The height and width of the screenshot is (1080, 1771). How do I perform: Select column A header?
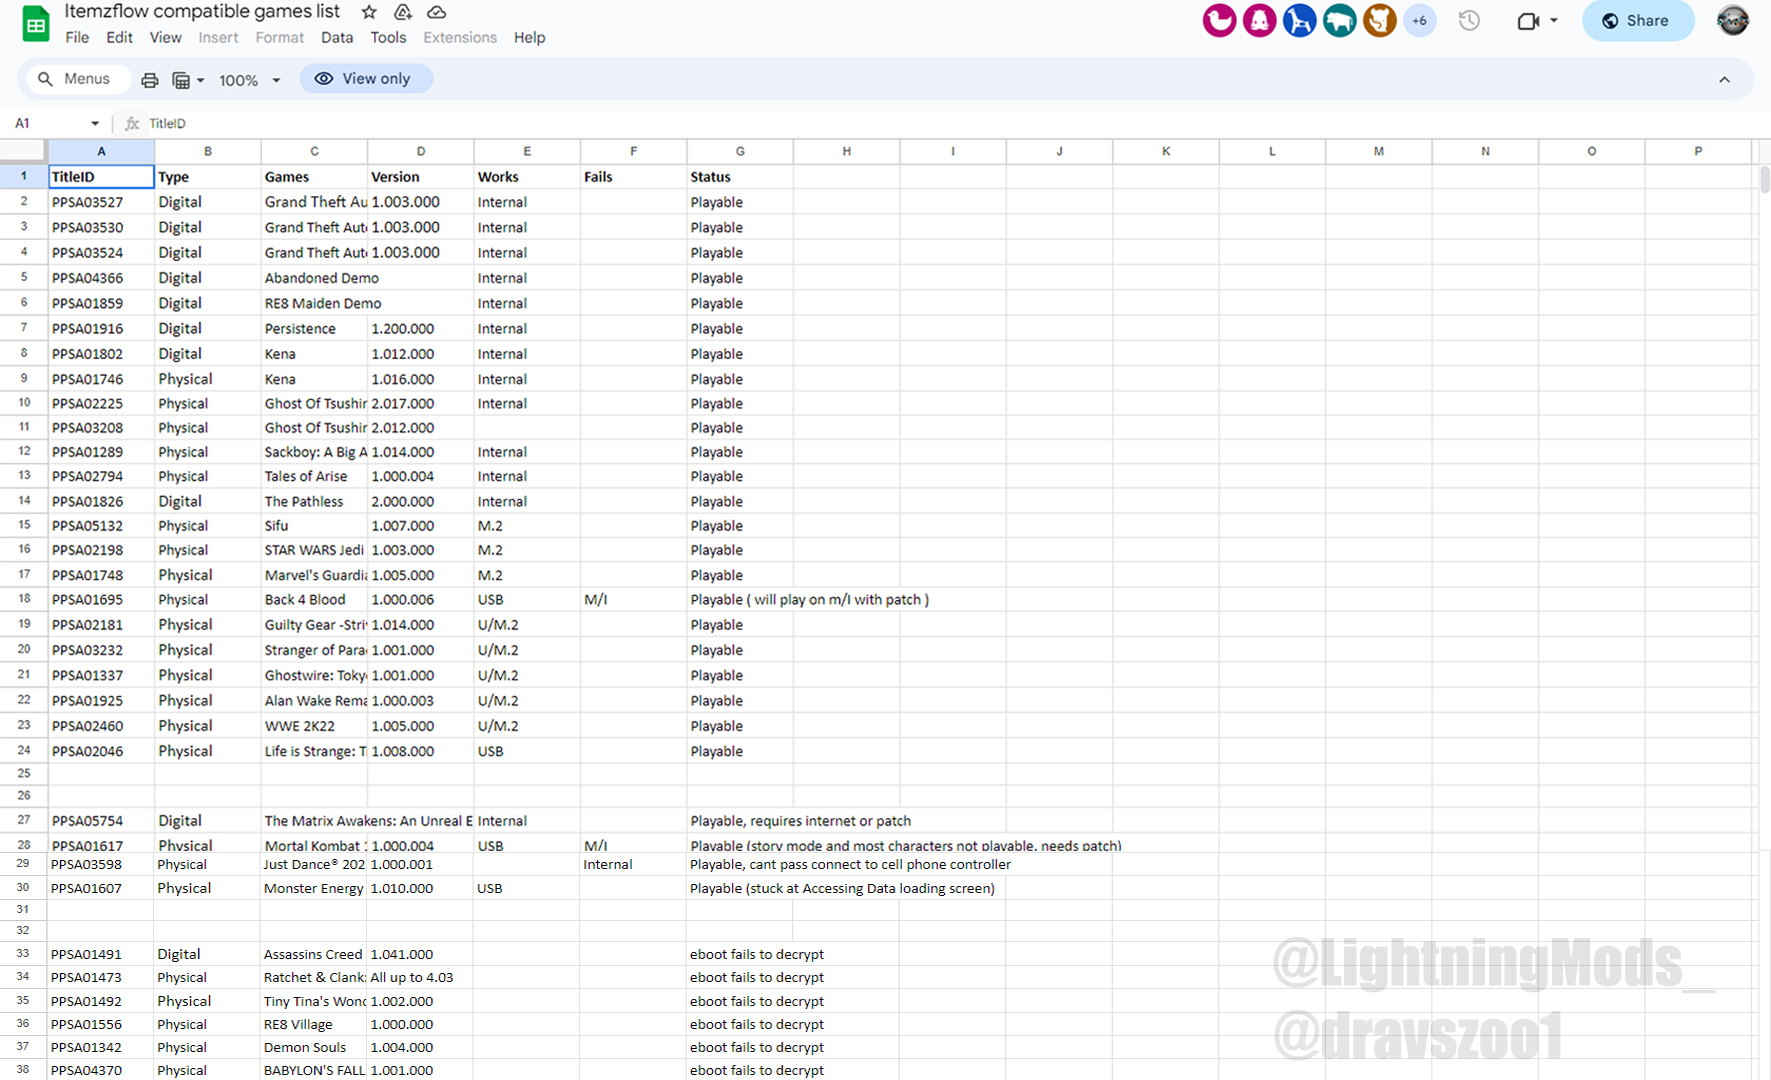pyautogui.click(x=101, y=151)
